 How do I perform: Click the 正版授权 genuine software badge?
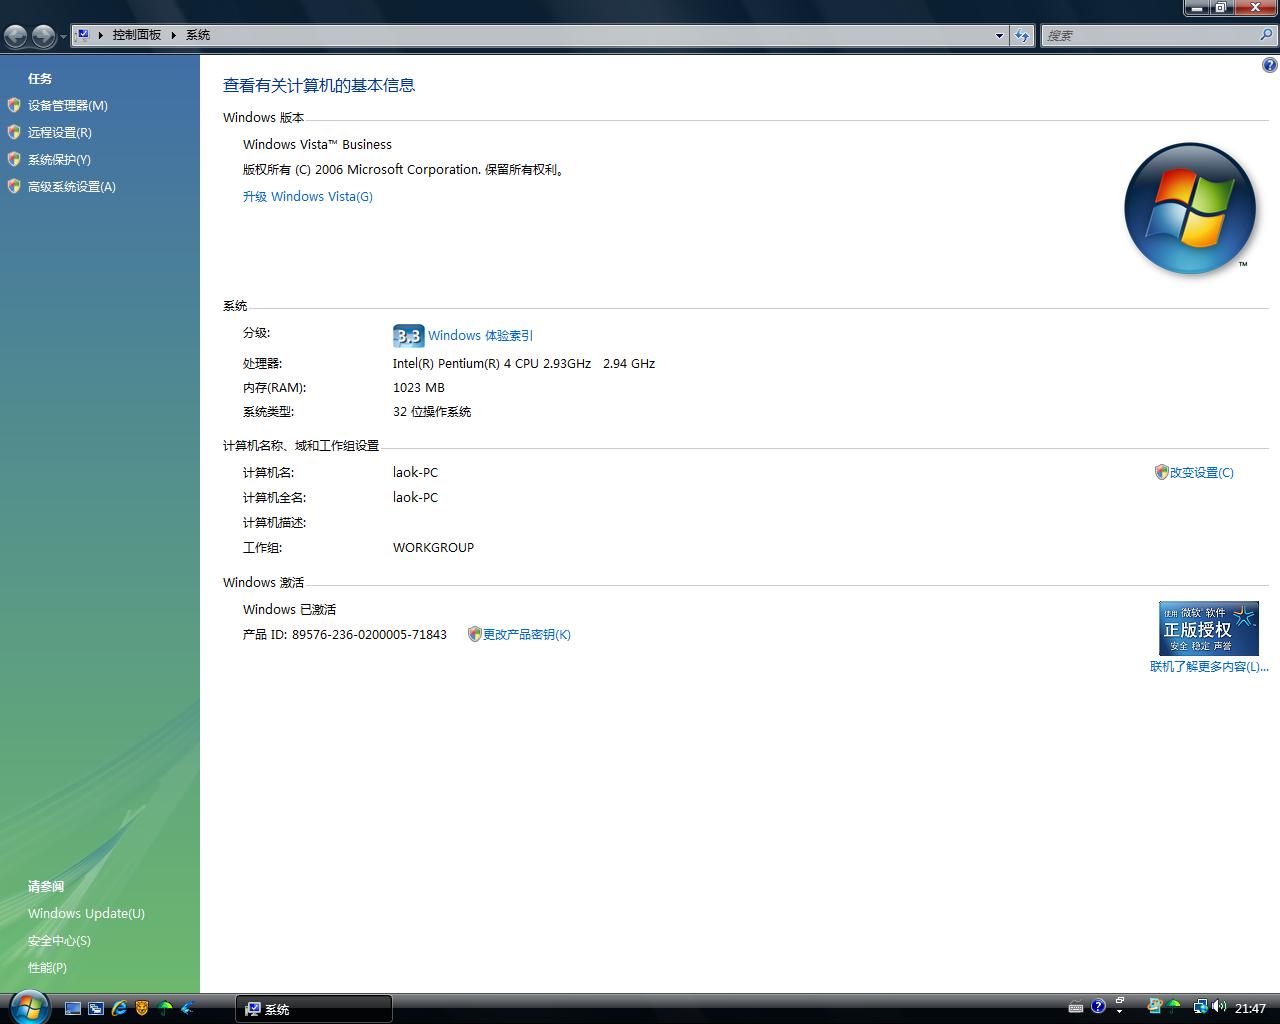click(x=1208, y=628)
